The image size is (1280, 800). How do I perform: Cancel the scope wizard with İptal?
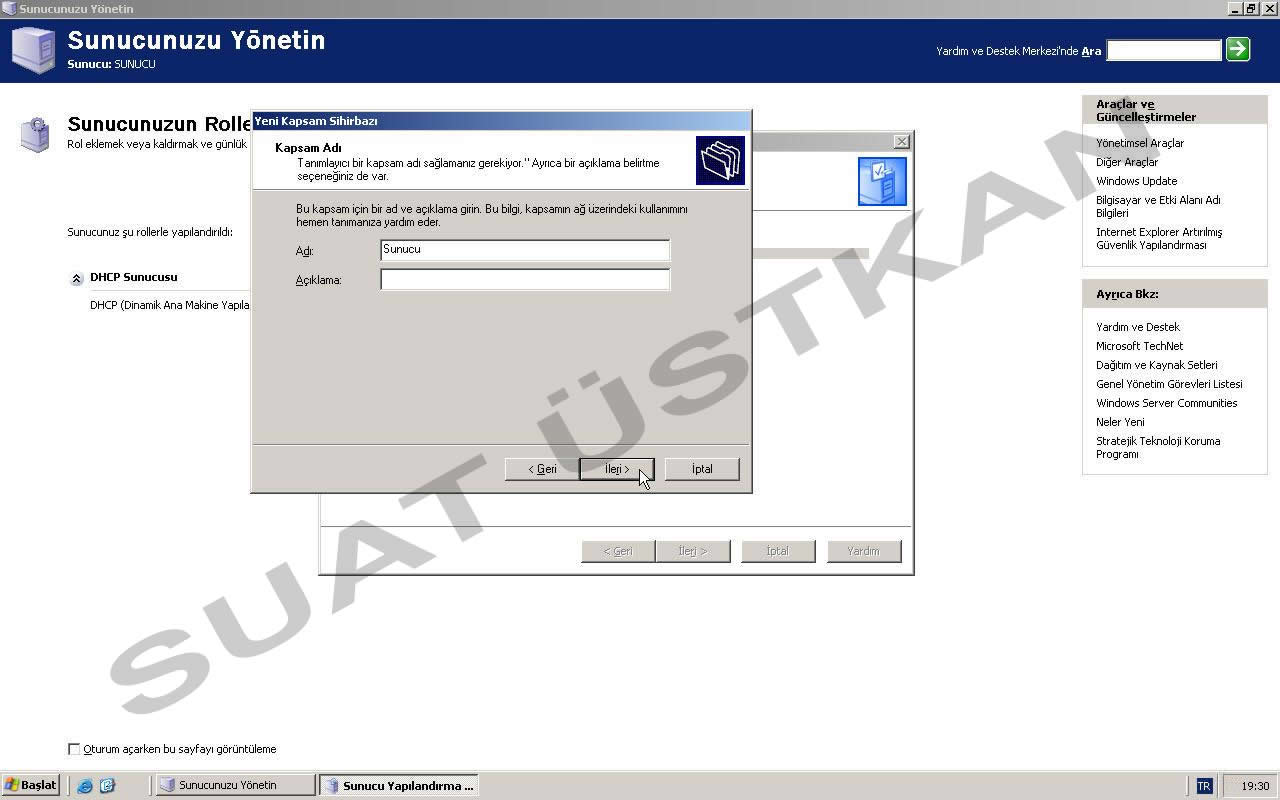click(x=702, y=469)
